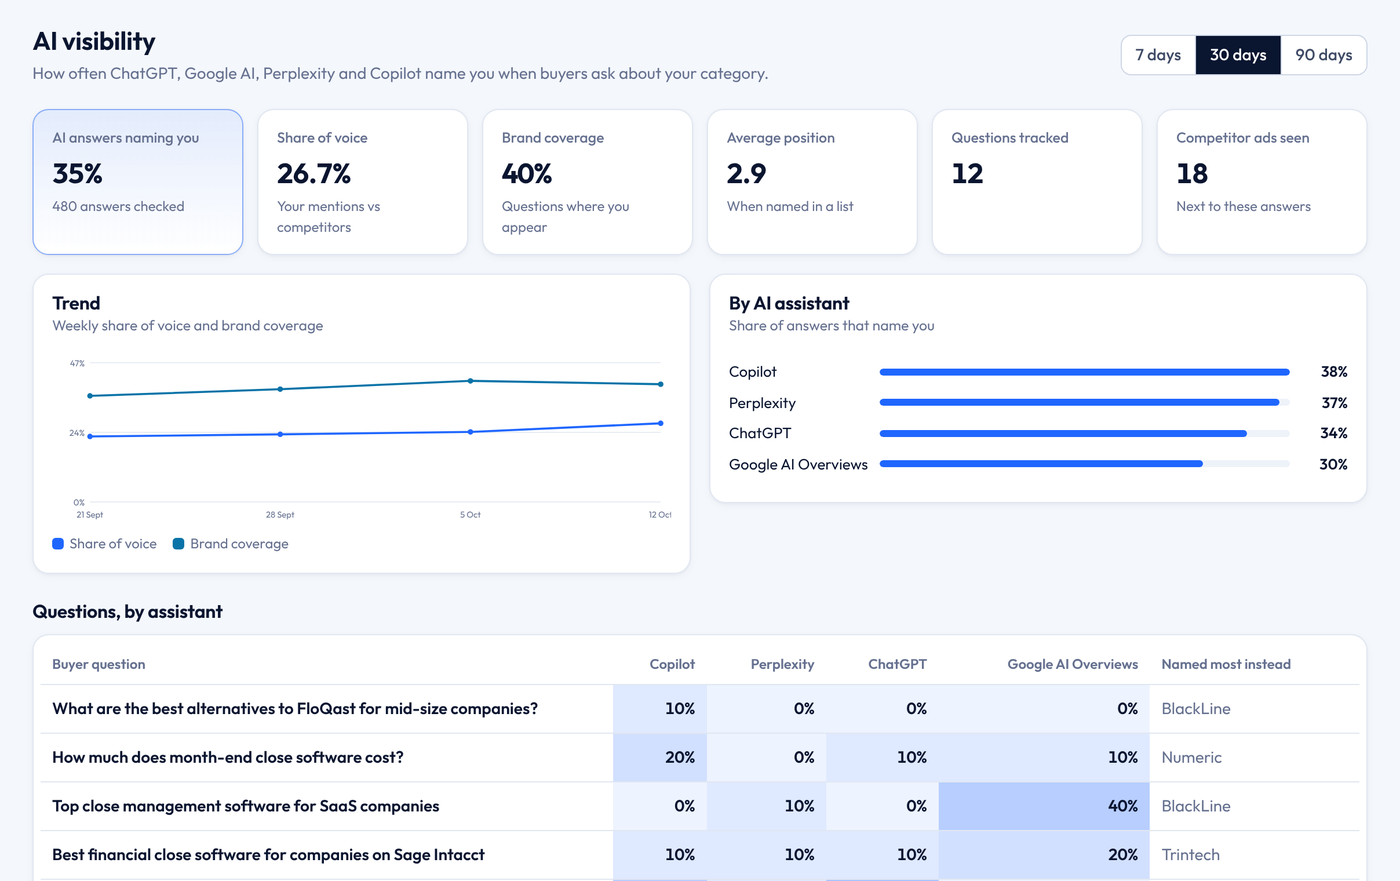
Task: Click the 30% value next to Google AI Overviews
Action: point(1333,464)
